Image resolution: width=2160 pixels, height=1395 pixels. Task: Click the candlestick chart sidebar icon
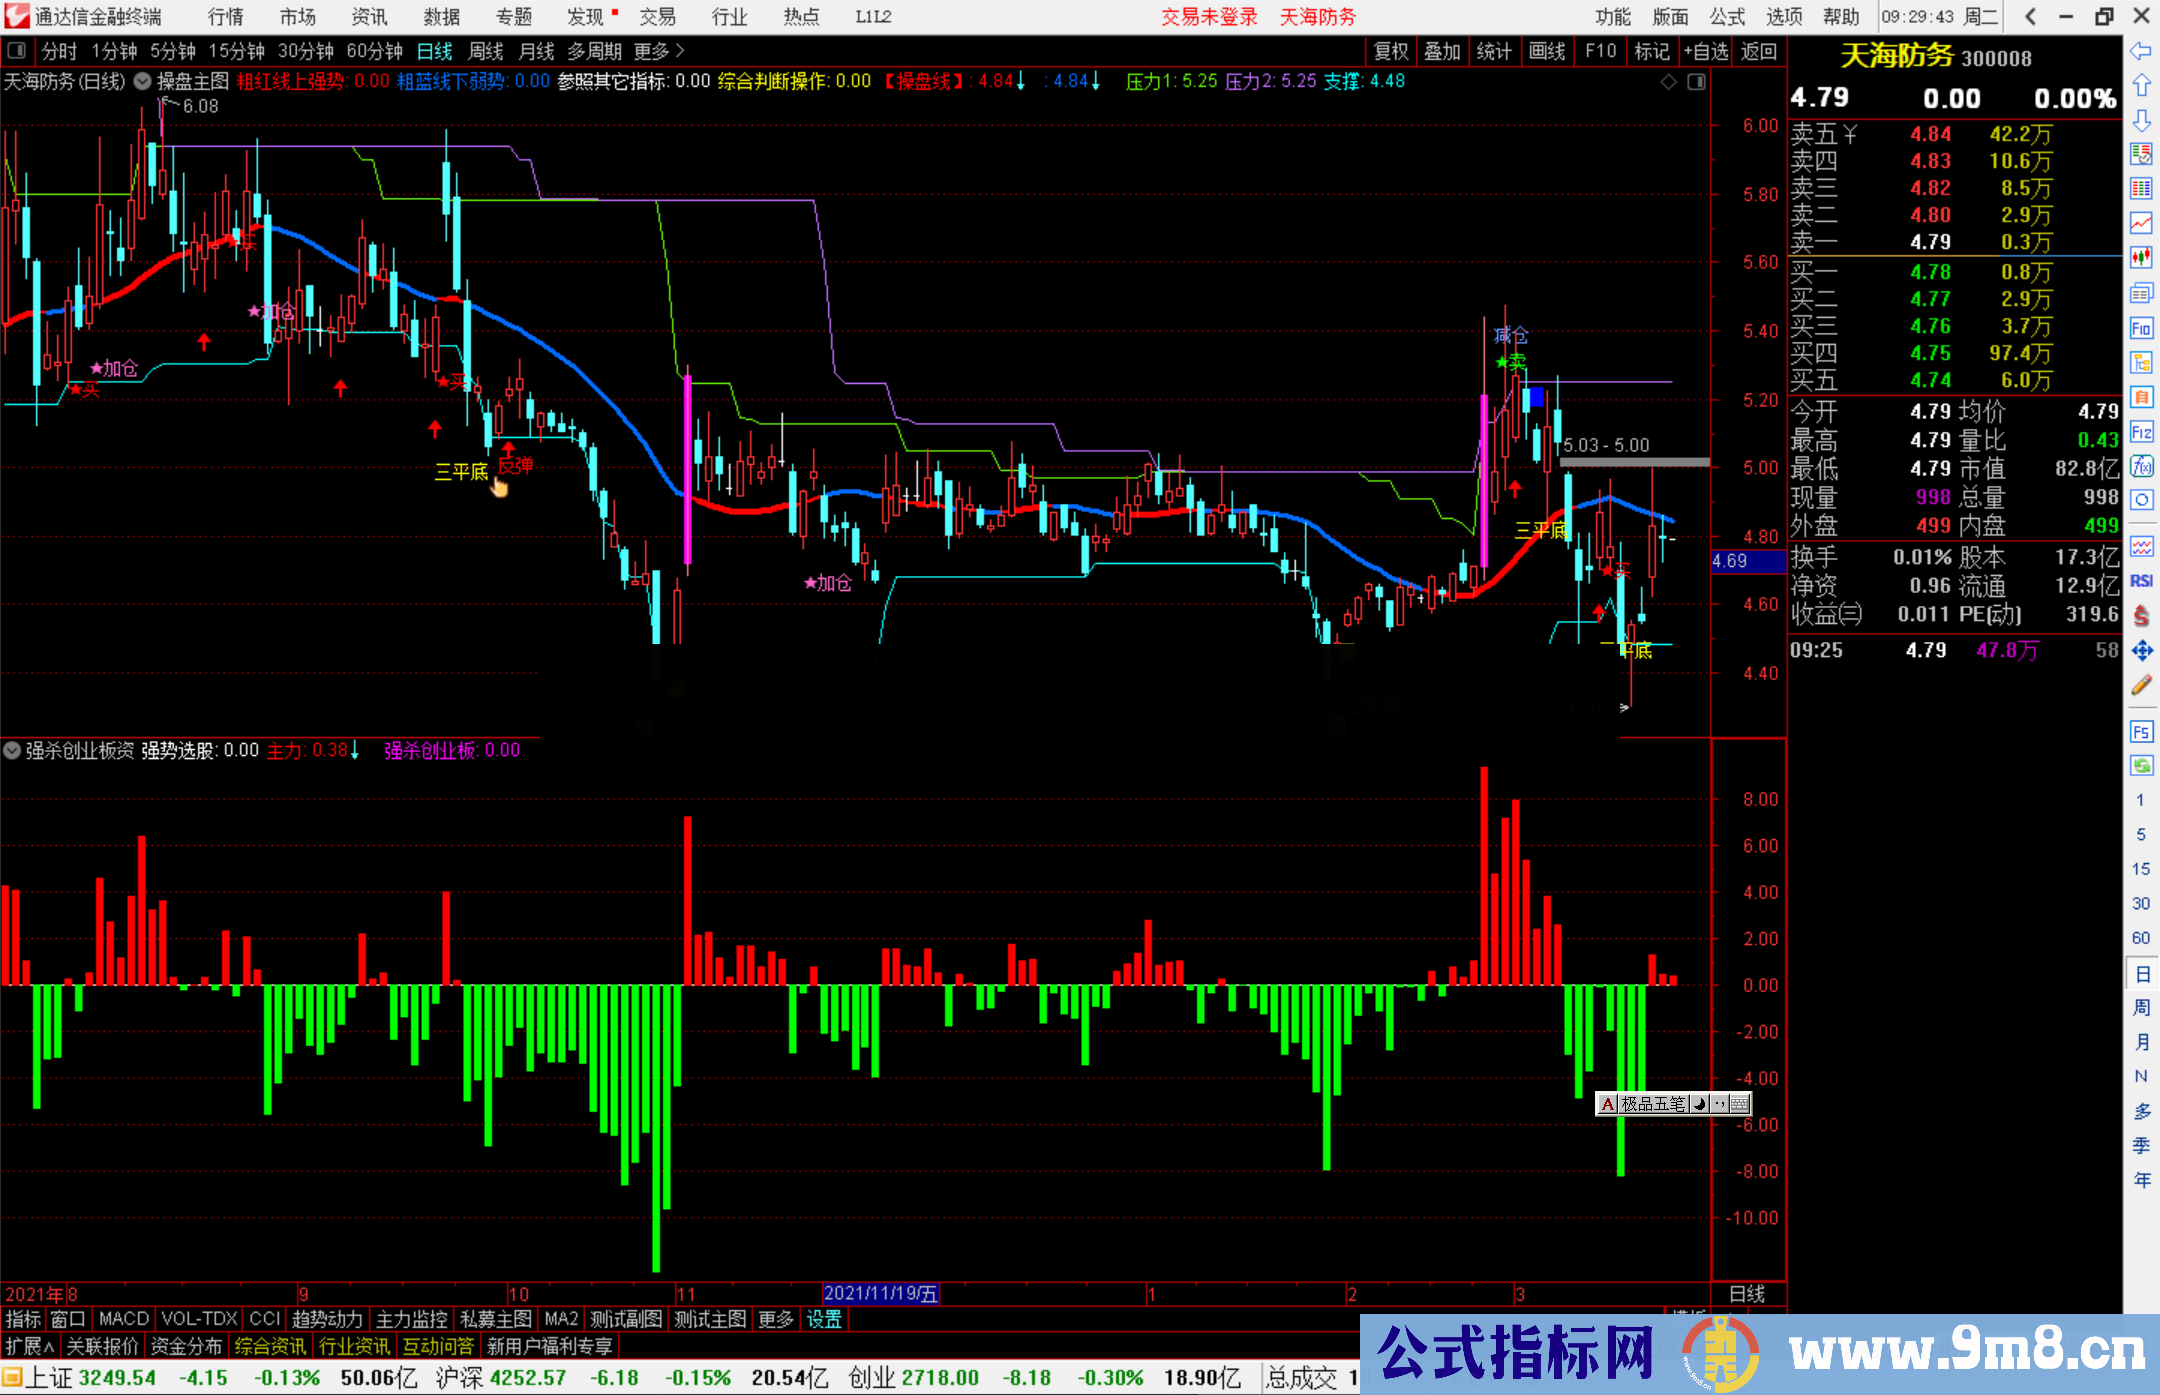[2141, 258]
